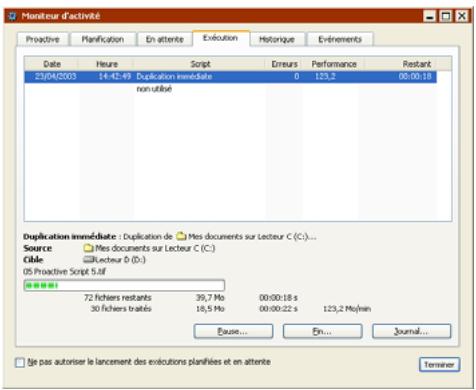Viewport: 476px width, 390px height.
Task: Click the 14:42:49 time cell
Action: click(x=115, y=77)
